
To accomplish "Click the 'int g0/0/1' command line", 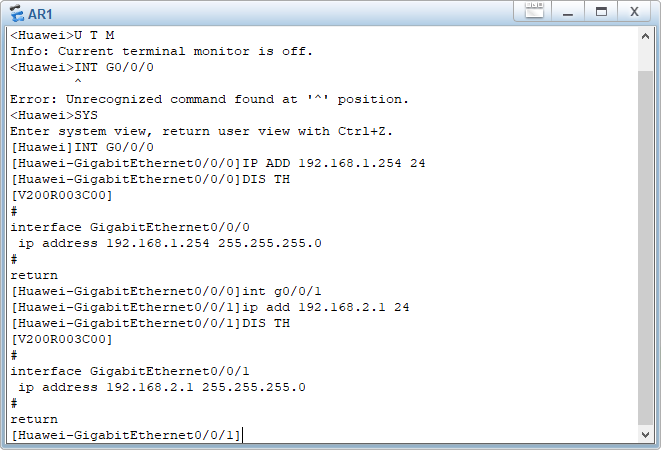I will pos(166,291).
